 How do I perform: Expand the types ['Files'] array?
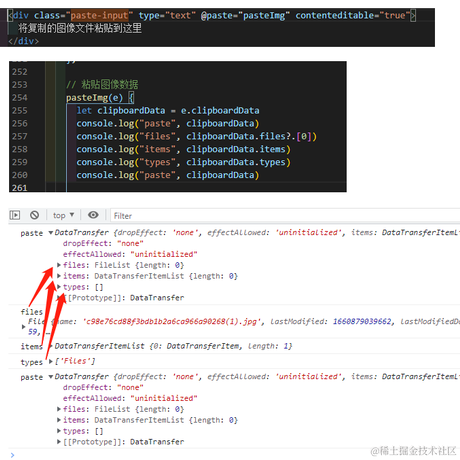(51, 361)
